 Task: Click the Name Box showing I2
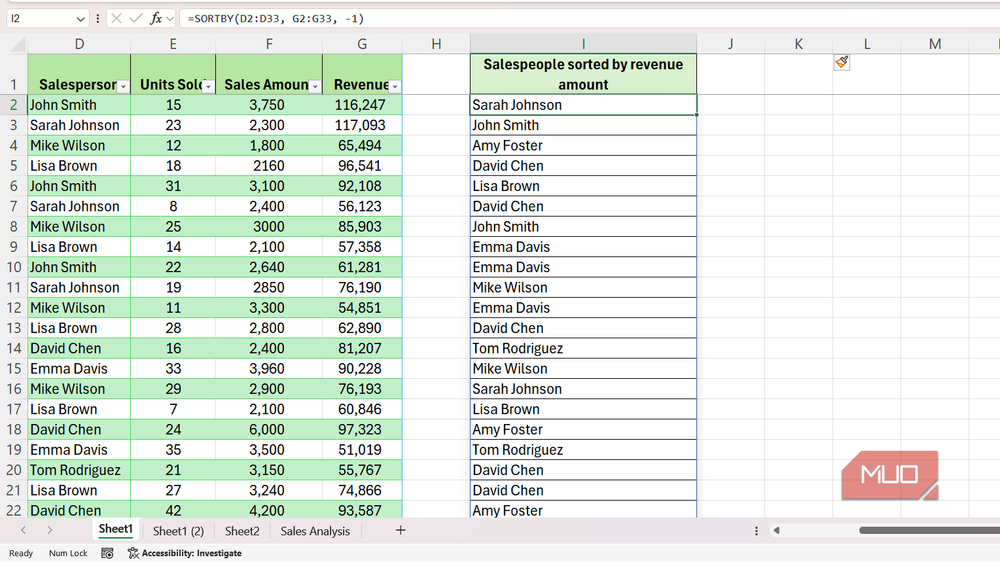pos(41,18)
